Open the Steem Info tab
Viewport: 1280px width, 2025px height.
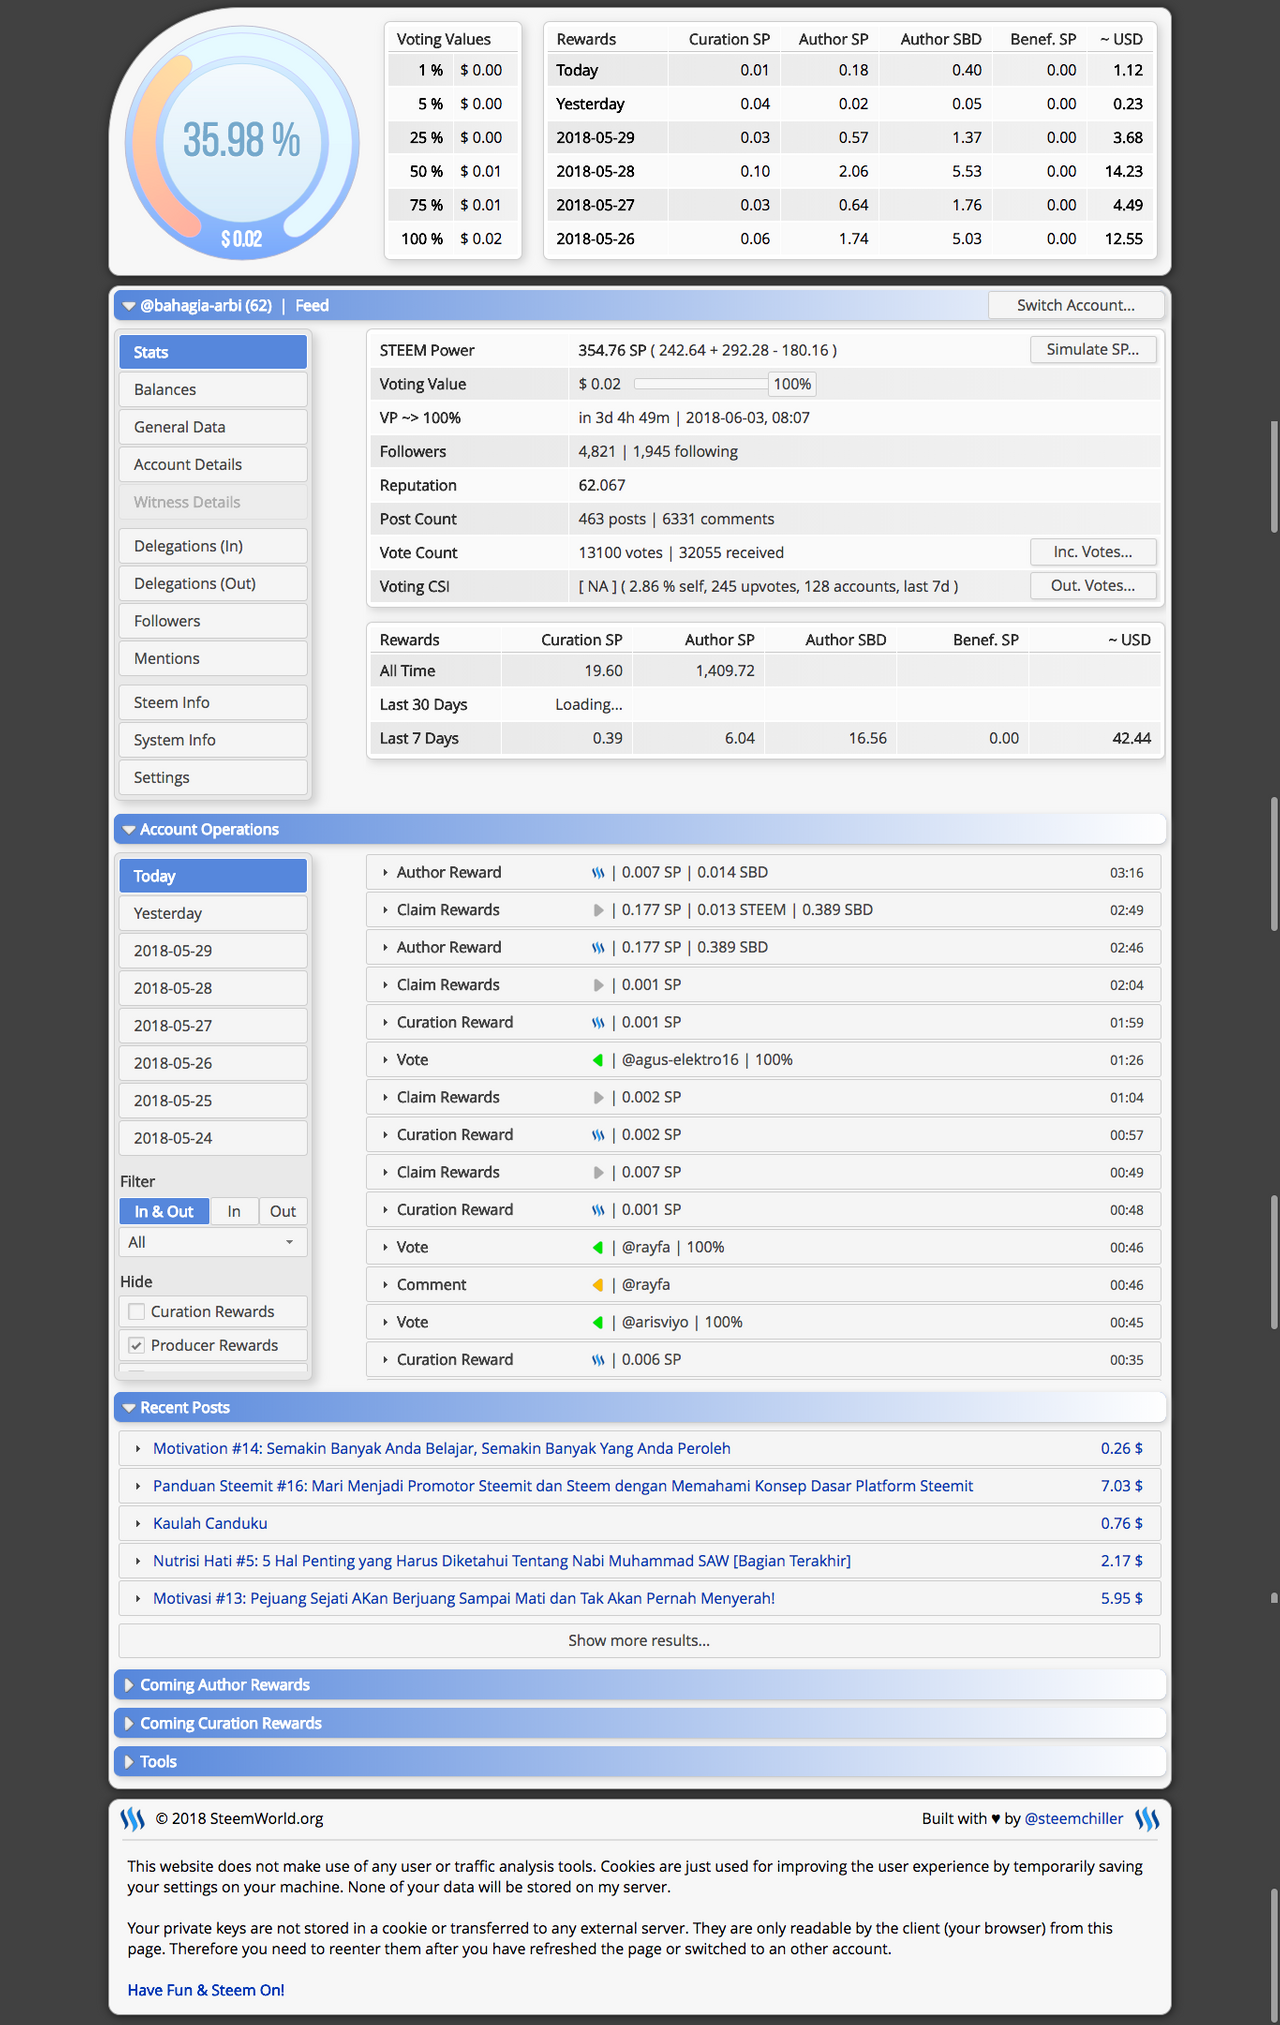click(x=213, y=703)
